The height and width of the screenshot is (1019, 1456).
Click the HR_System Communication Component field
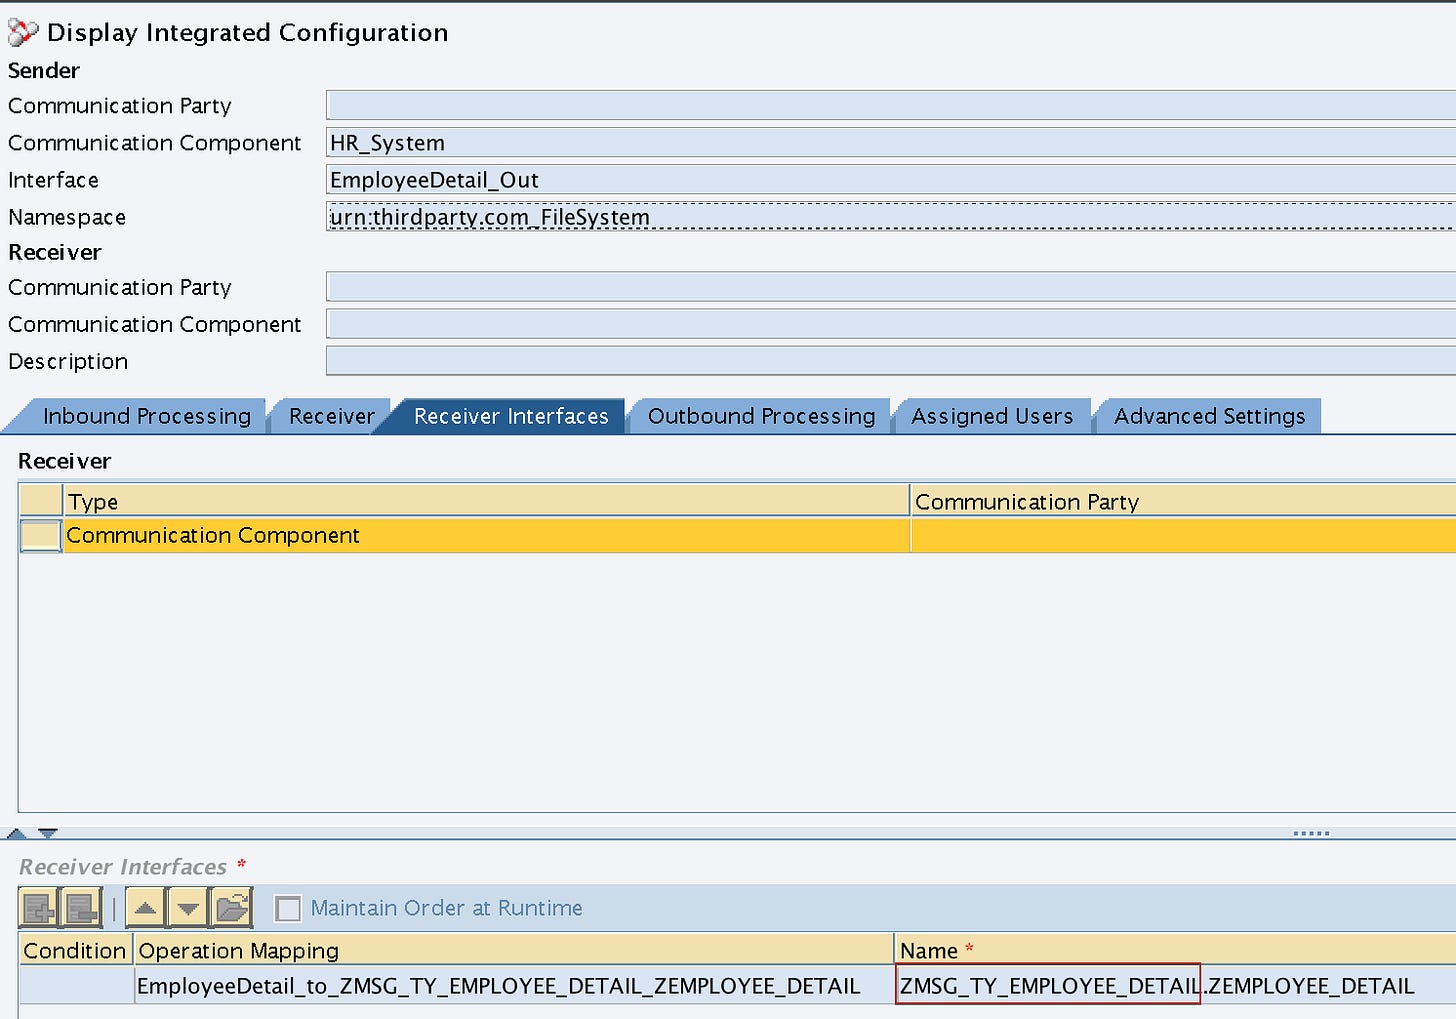tap(891, 142)
